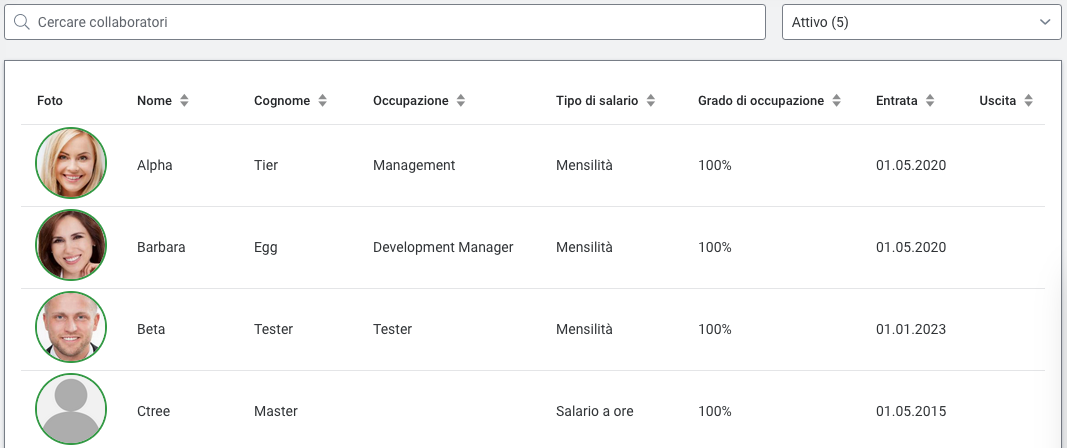Select the Development Manager occupation cell
The width and height of the screenshot is (1067, 448).
442,247
